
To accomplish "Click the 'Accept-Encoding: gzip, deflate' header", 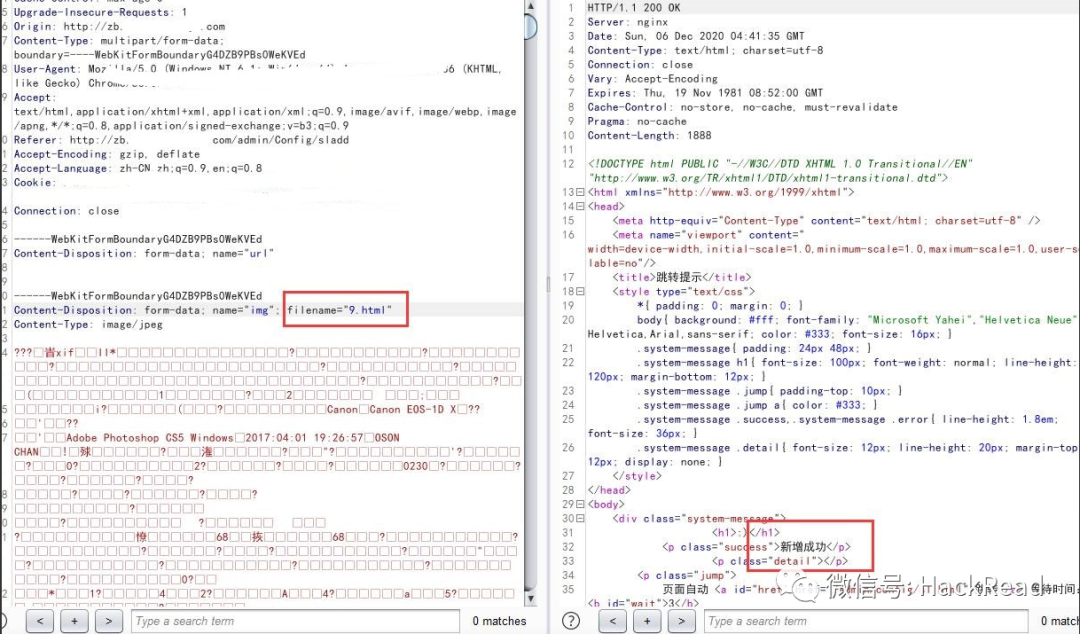I will tap(107, 154).
